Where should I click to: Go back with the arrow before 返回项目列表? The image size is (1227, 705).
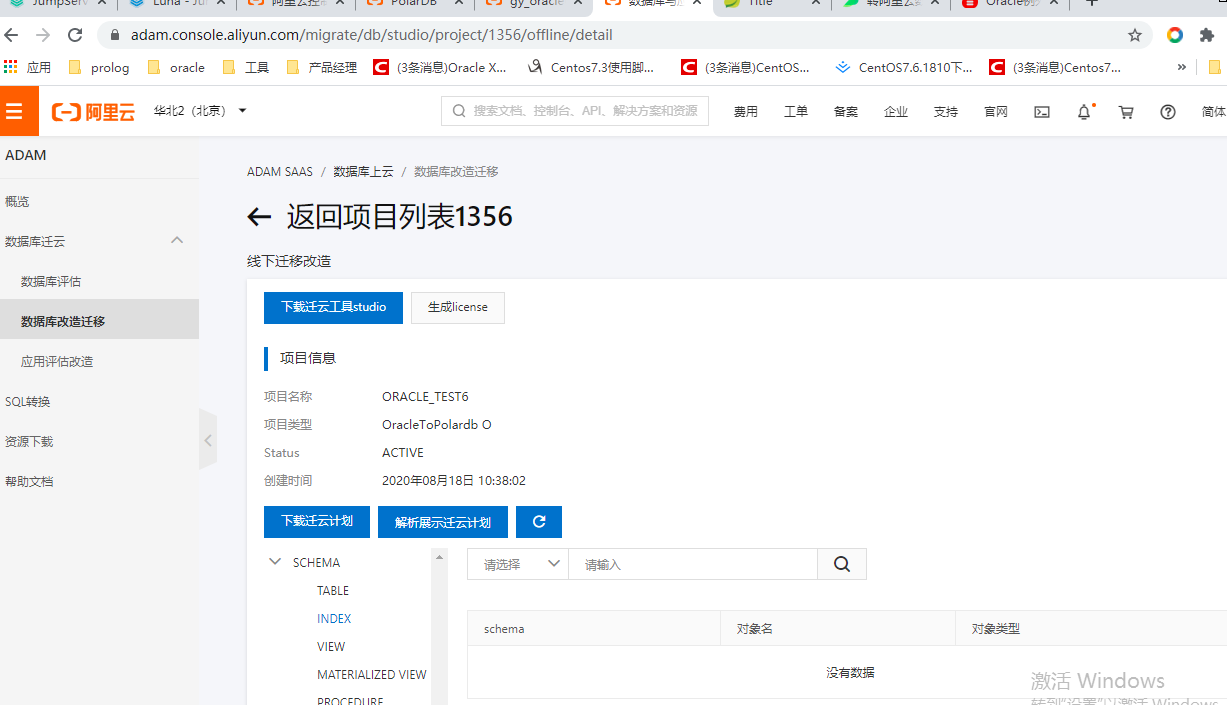tap(259, 217)
